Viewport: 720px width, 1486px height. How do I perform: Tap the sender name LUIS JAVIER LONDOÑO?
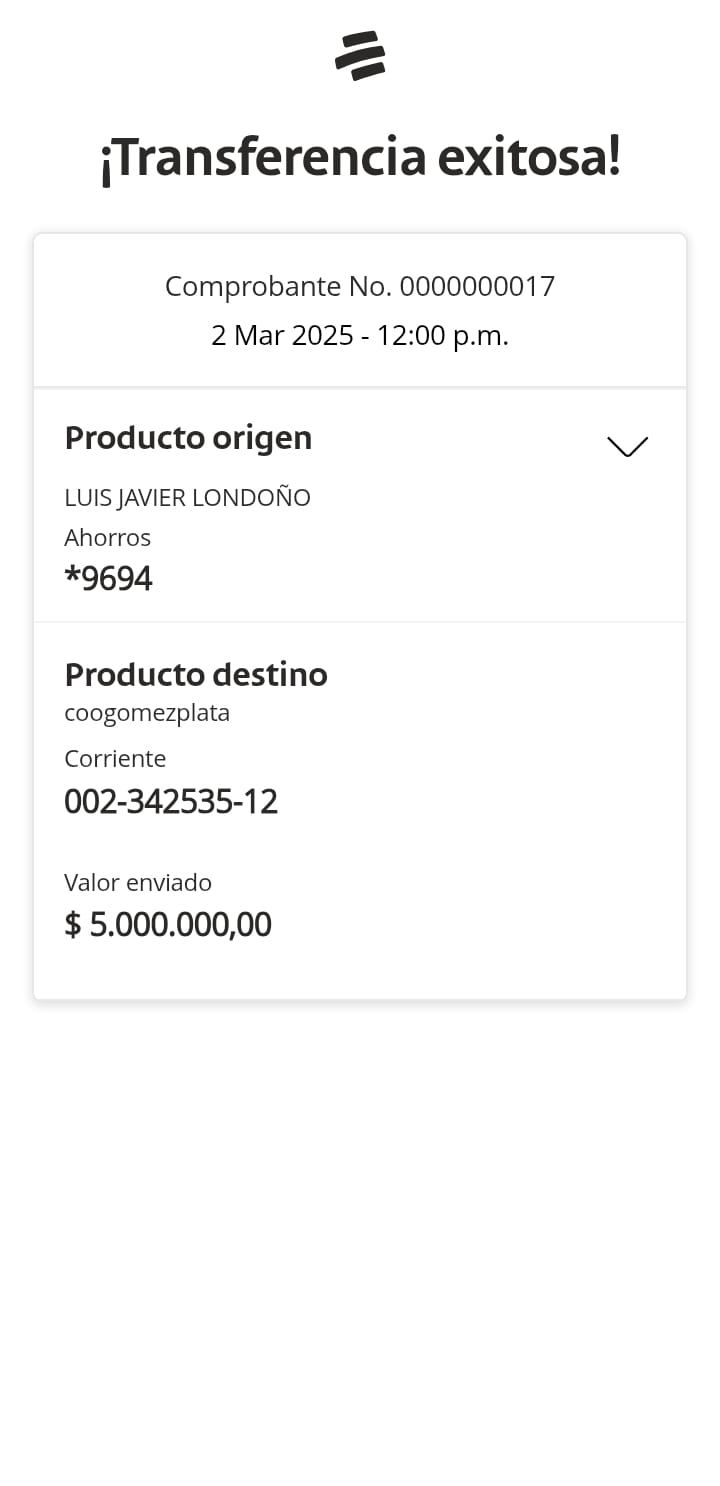coord(187,497)
